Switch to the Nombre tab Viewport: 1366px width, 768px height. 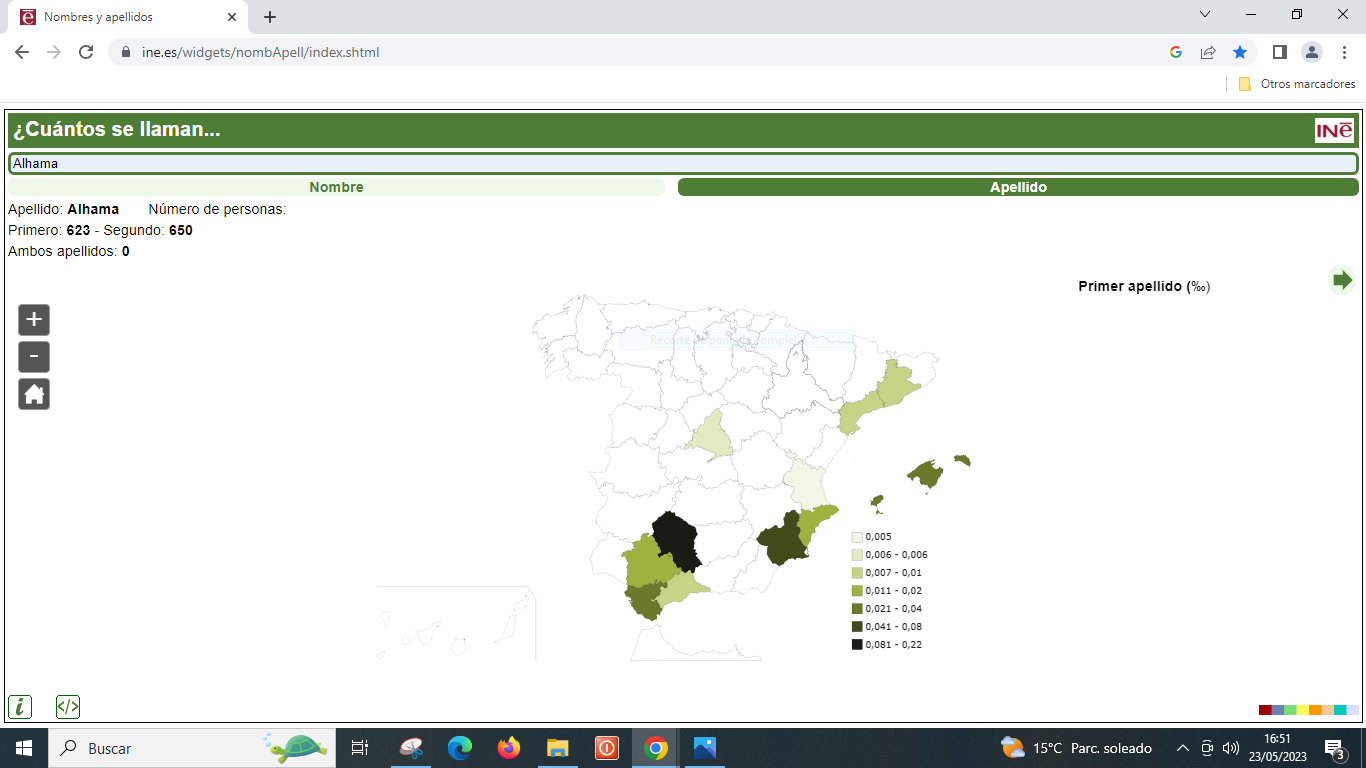pyautogui.click(x=336, y=187)
